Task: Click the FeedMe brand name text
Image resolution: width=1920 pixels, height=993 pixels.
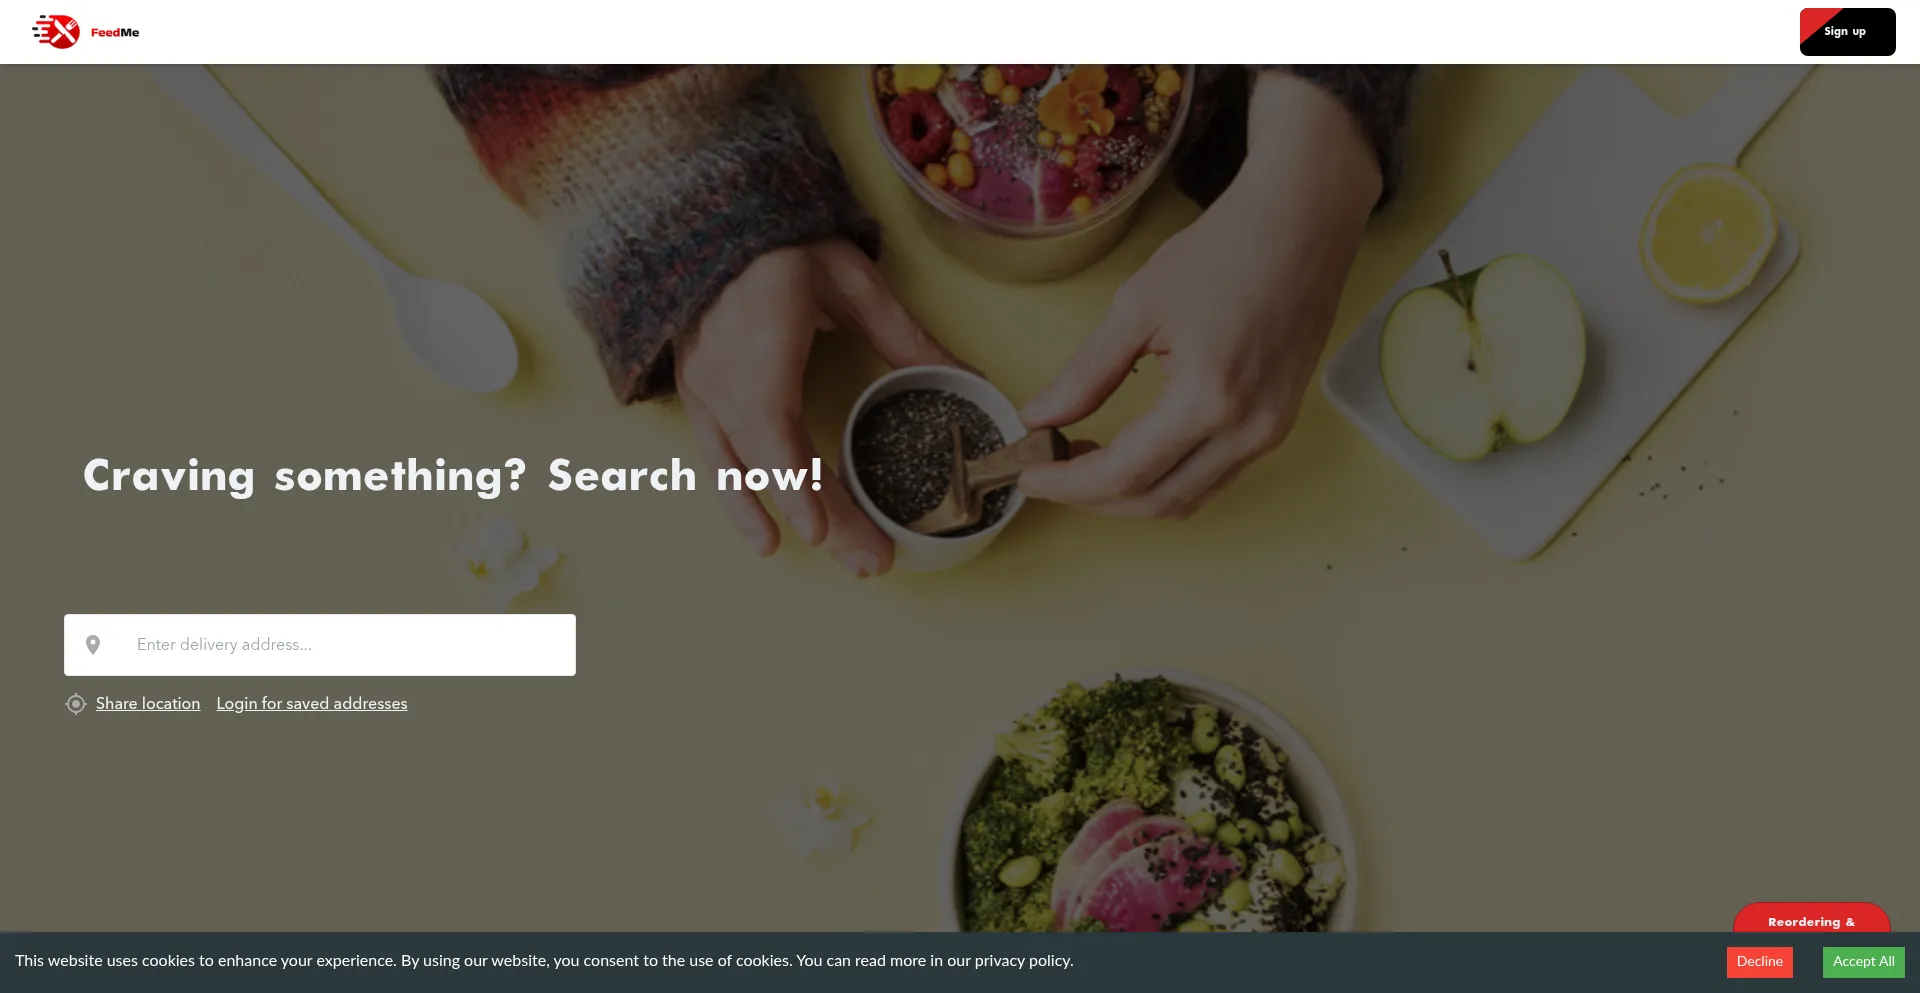Action: 115,33
